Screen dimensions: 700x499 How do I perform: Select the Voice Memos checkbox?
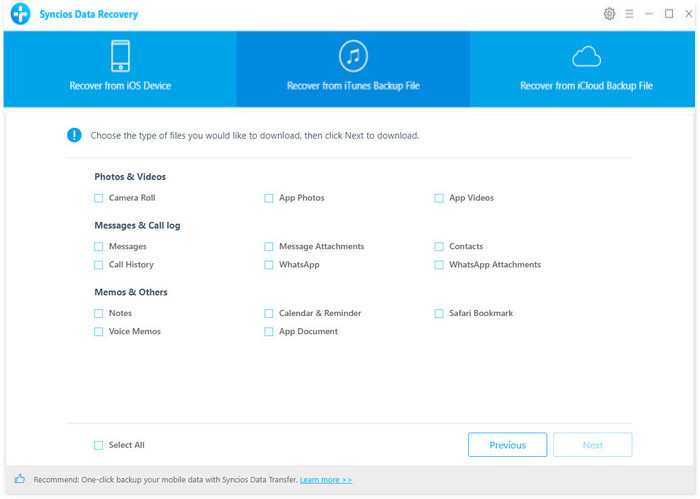coord(99,332)
